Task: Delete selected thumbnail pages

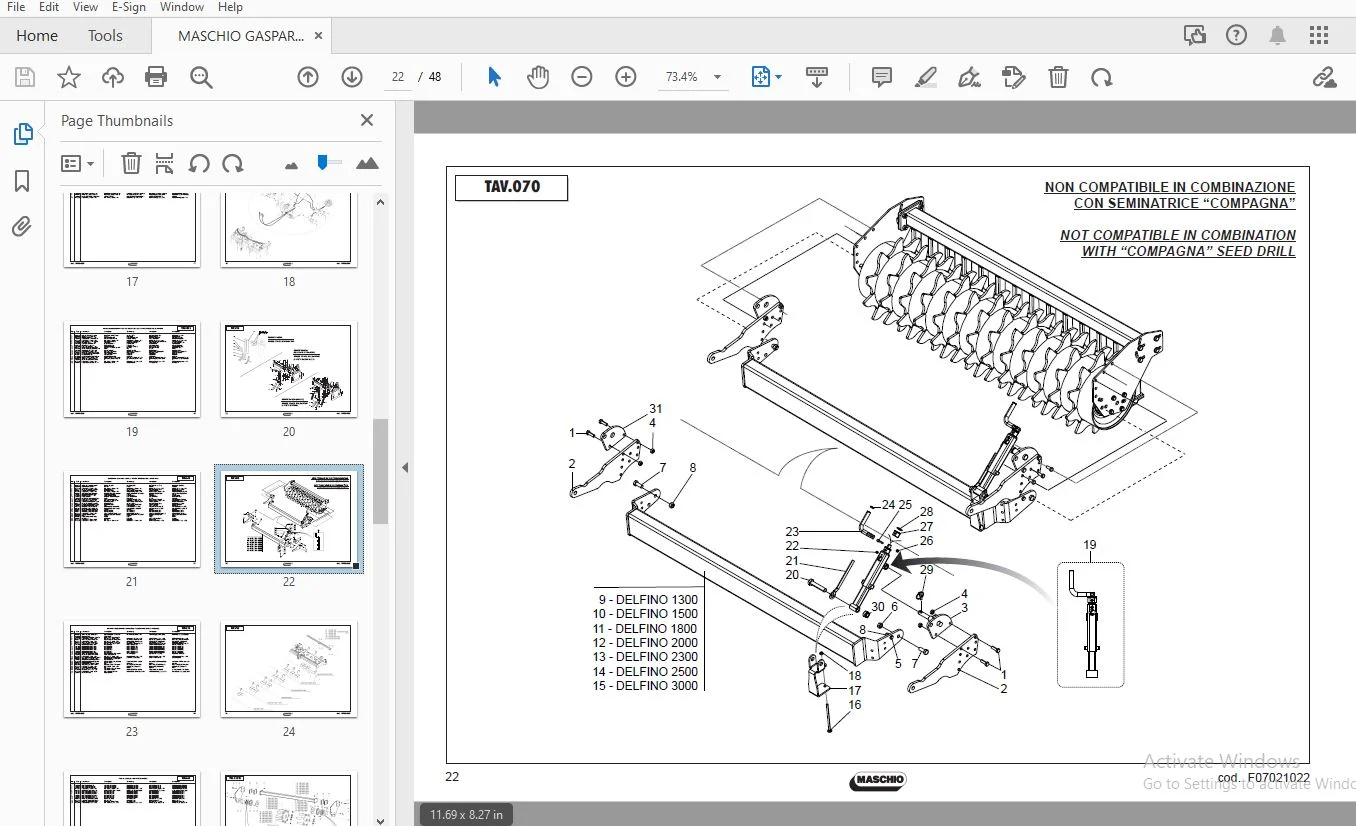Action: pyautogui.click(x=131, y=163)
